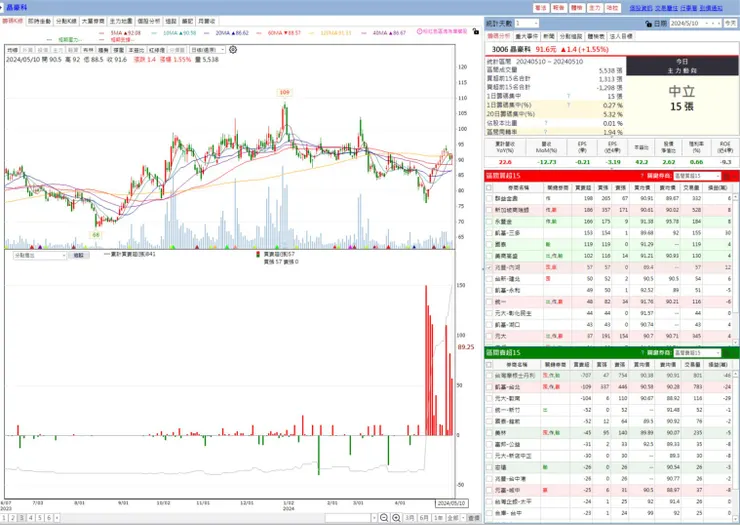Toggle the 紅綠燈 chart overlay button
Viewport: 740px width, 525px height.
click(x=157, y=50)
